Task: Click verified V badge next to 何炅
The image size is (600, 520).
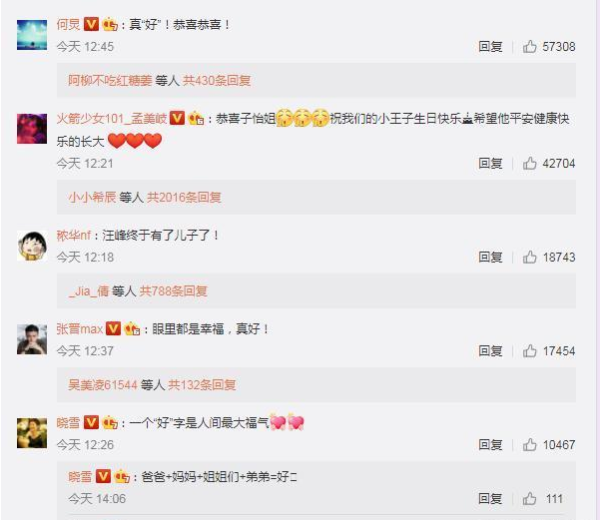Action: pyautogui.click(x=91, y=24)
